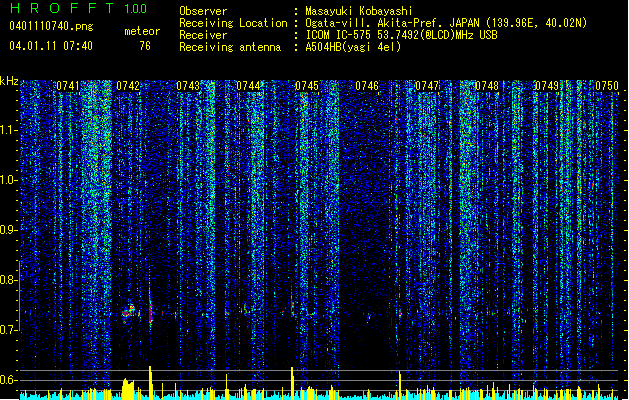
Task: Click the yellow intensity spike before 0745
Action: [292, 383]
